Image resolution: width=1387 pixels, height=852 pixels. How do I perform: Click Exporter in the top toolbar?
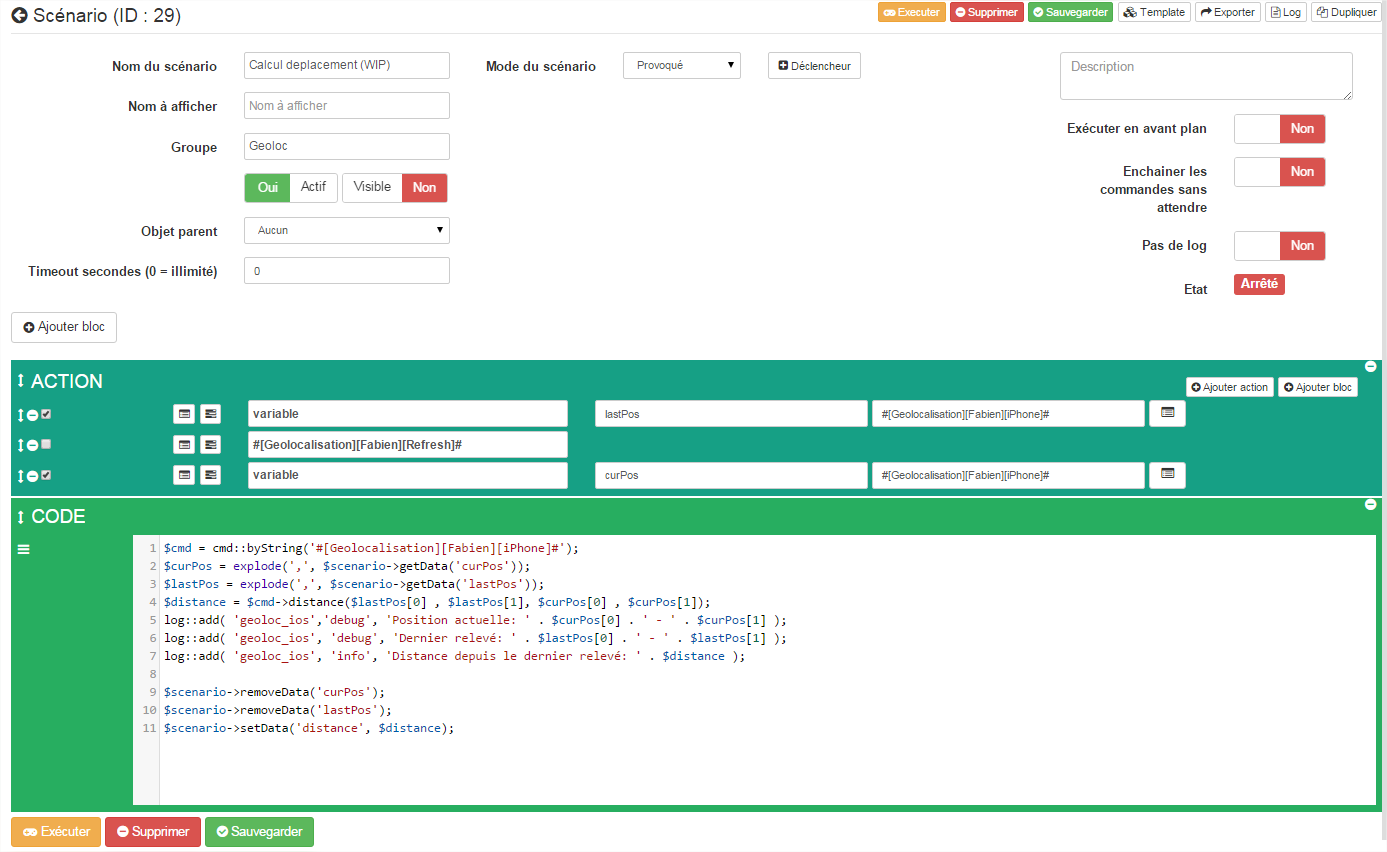tap(1227, 13)
